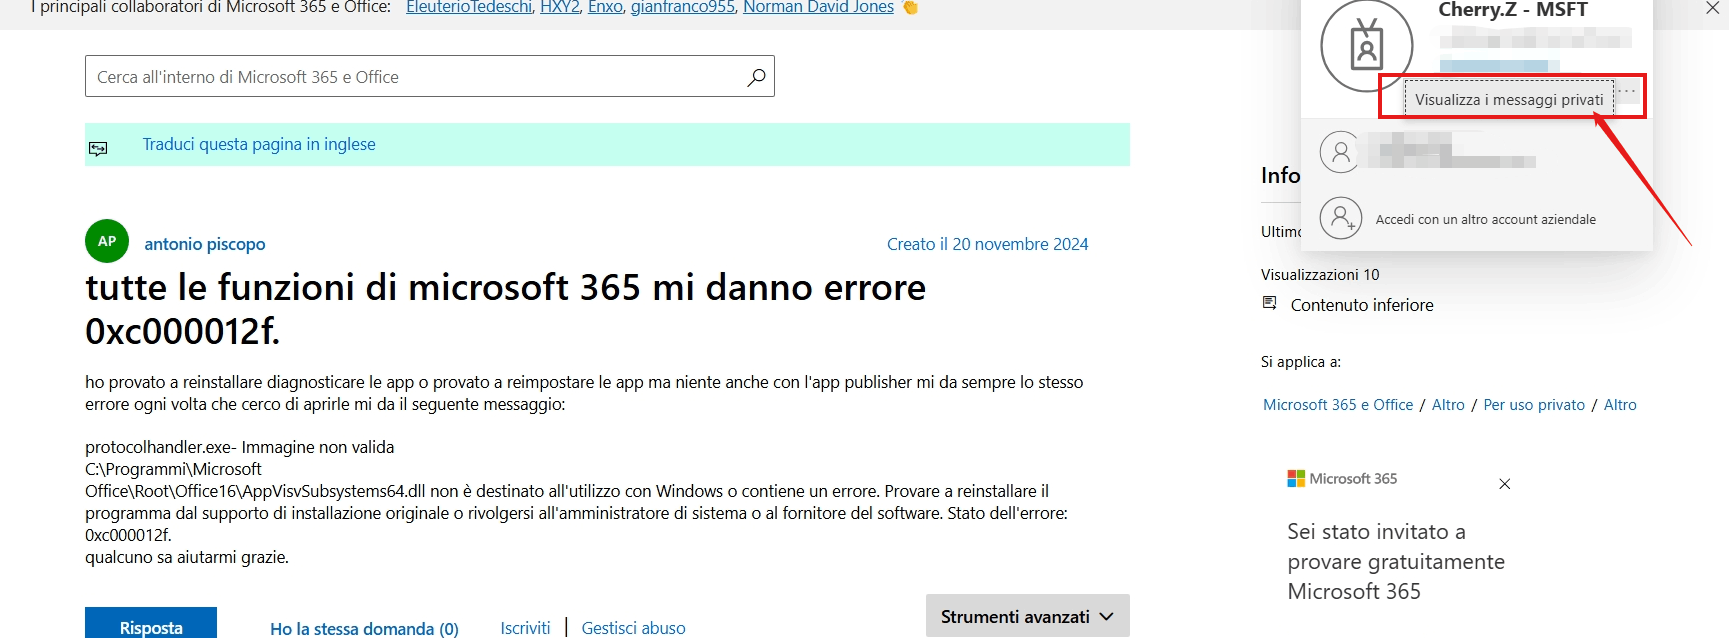The width and height of the screenshot is (1729, 638).
Task: Click Traduci questa pagina in inglese
Action: [259, 144]
